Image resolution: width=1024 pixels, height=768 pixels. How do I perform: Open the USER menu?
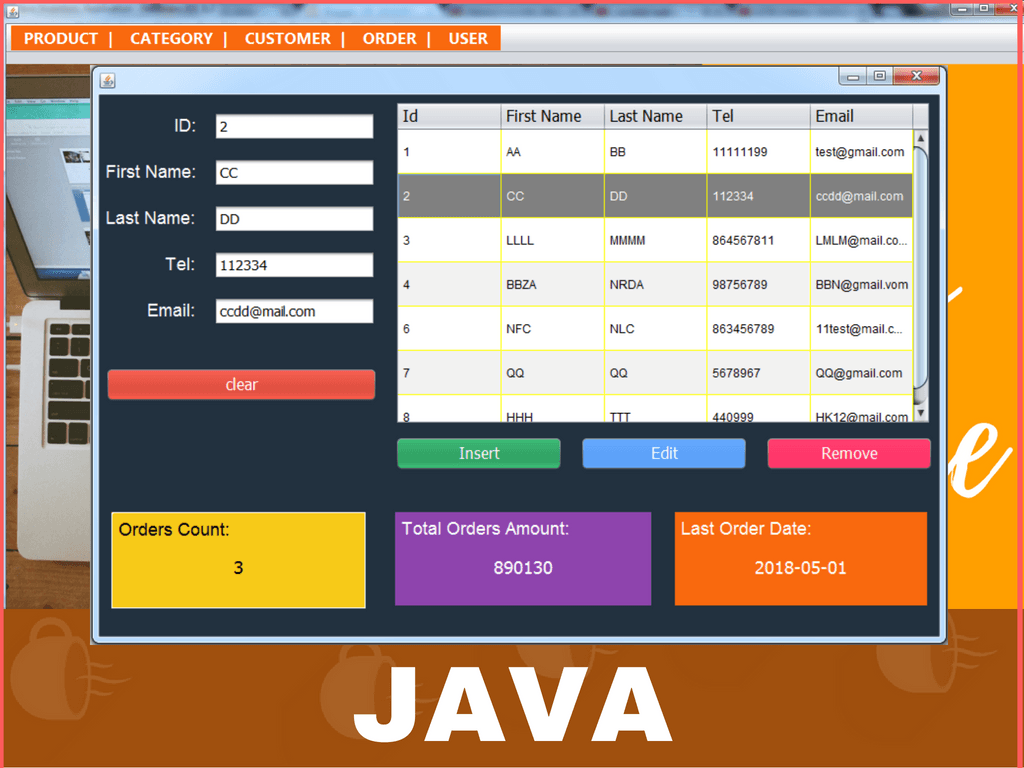click(468, 38)
